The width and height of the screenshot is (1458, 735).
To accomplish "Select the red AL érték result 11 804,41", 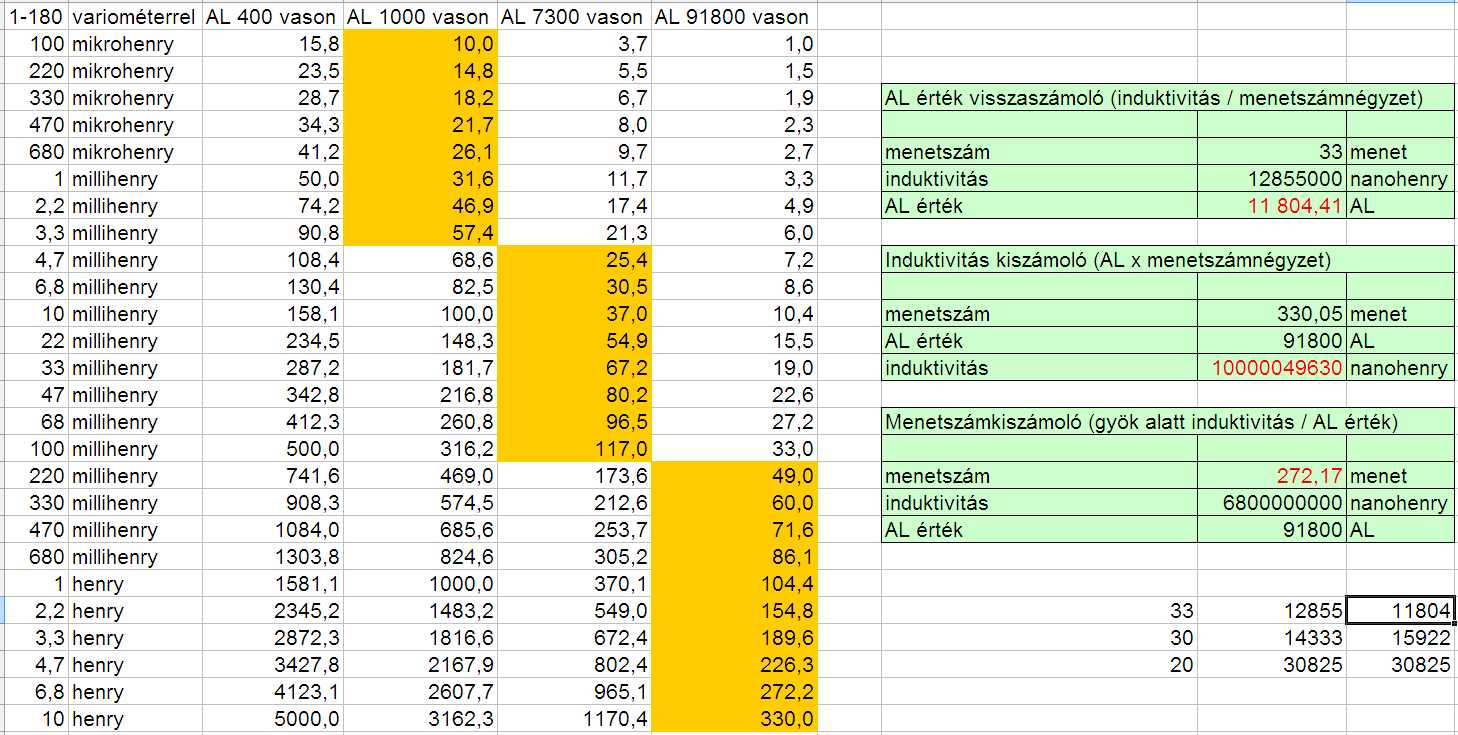I will point(1271,206).
